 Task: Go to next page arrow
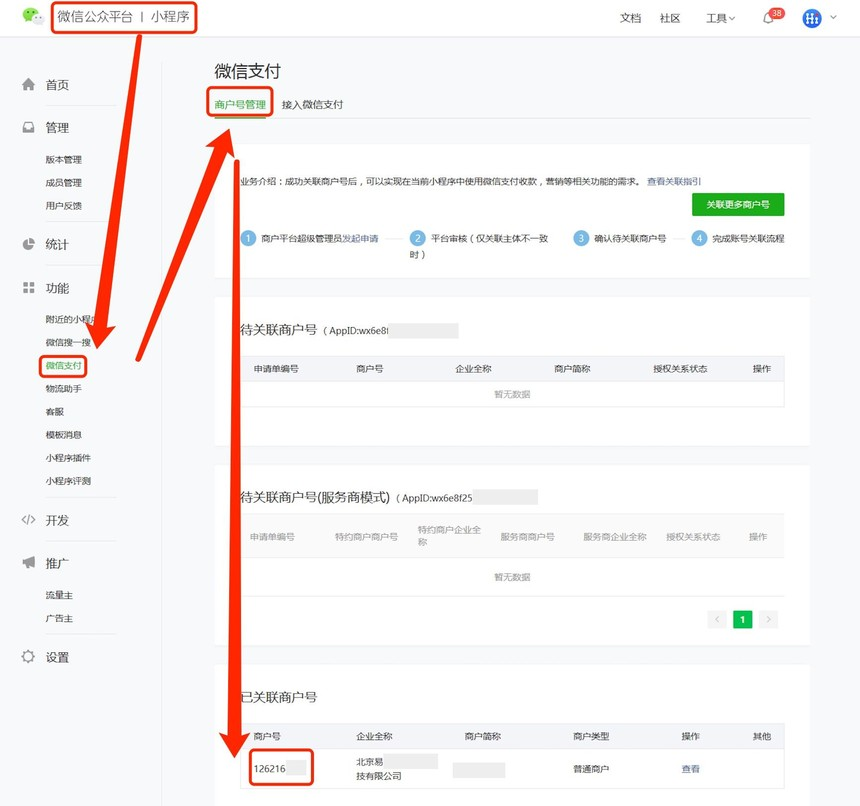768,620
